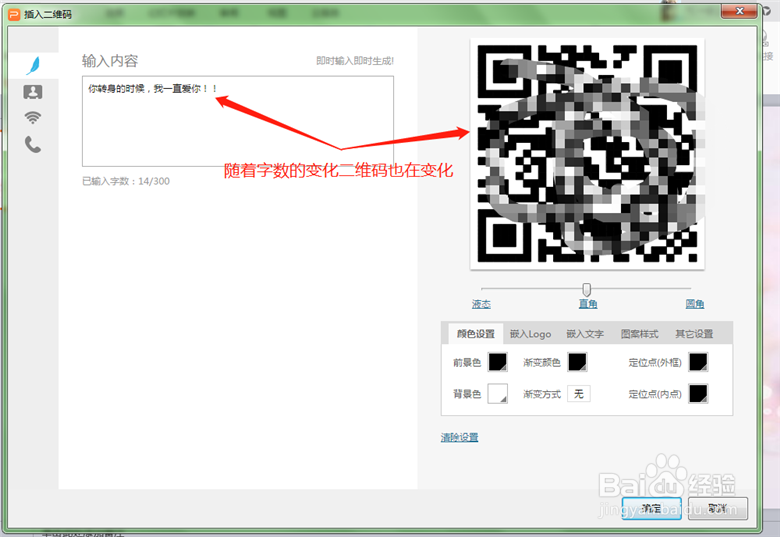Screen dimensions: 780x537
Task: Click the 清除设置 link
Action: point(459,437)
